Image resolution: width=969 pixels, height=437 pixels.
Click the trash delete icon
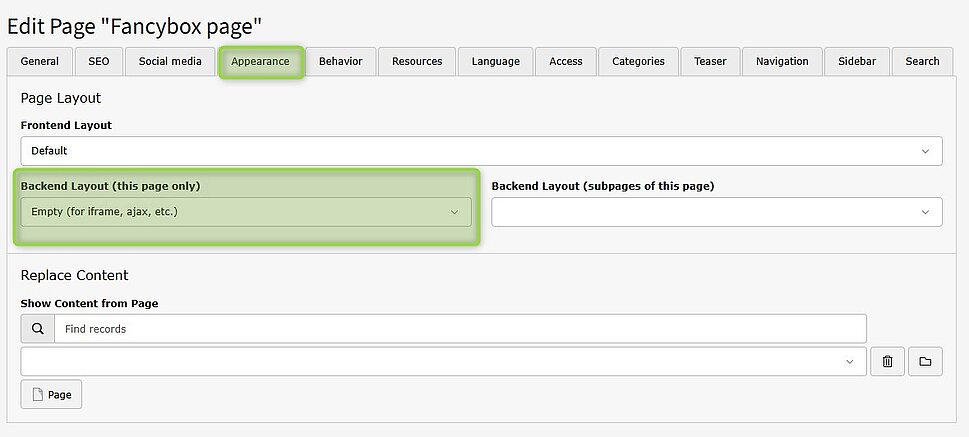[x=887, y=361]
